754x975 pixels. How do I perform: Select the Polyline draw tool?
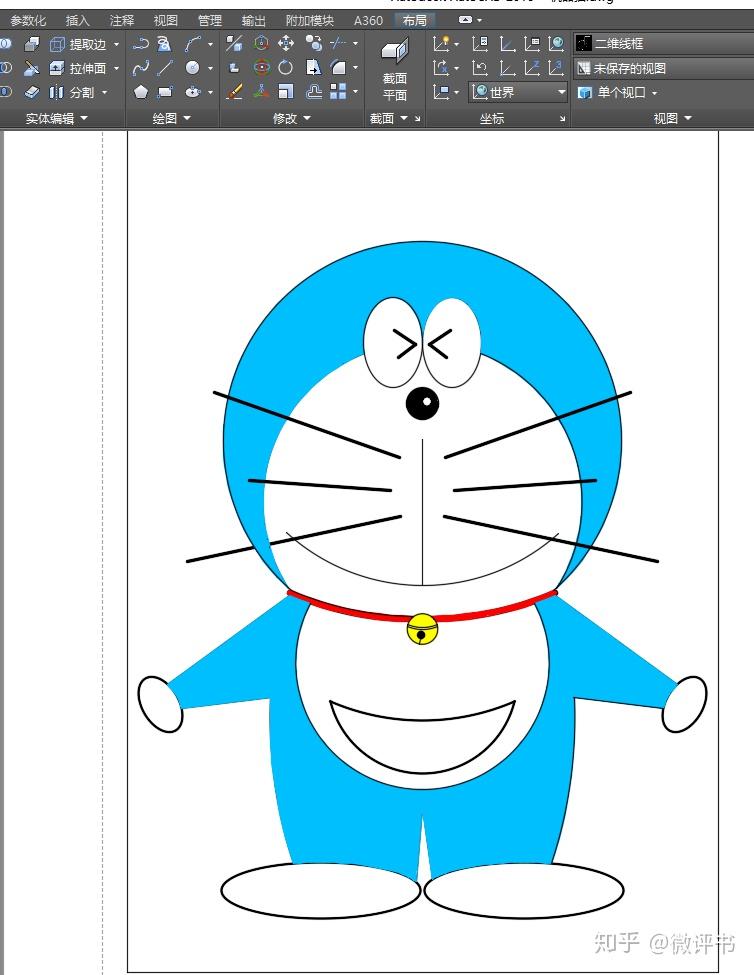pyautogui.click(x=140, y=44)
